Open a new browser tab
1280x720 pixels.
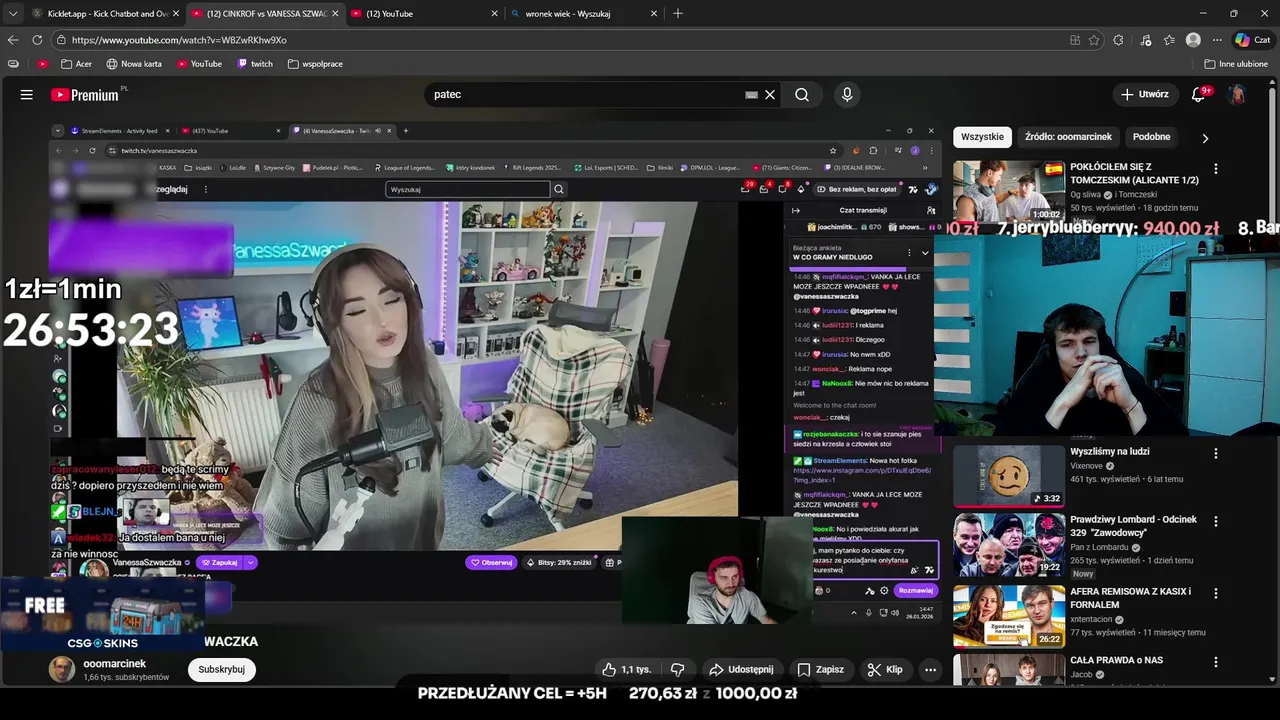click(678, 13)
